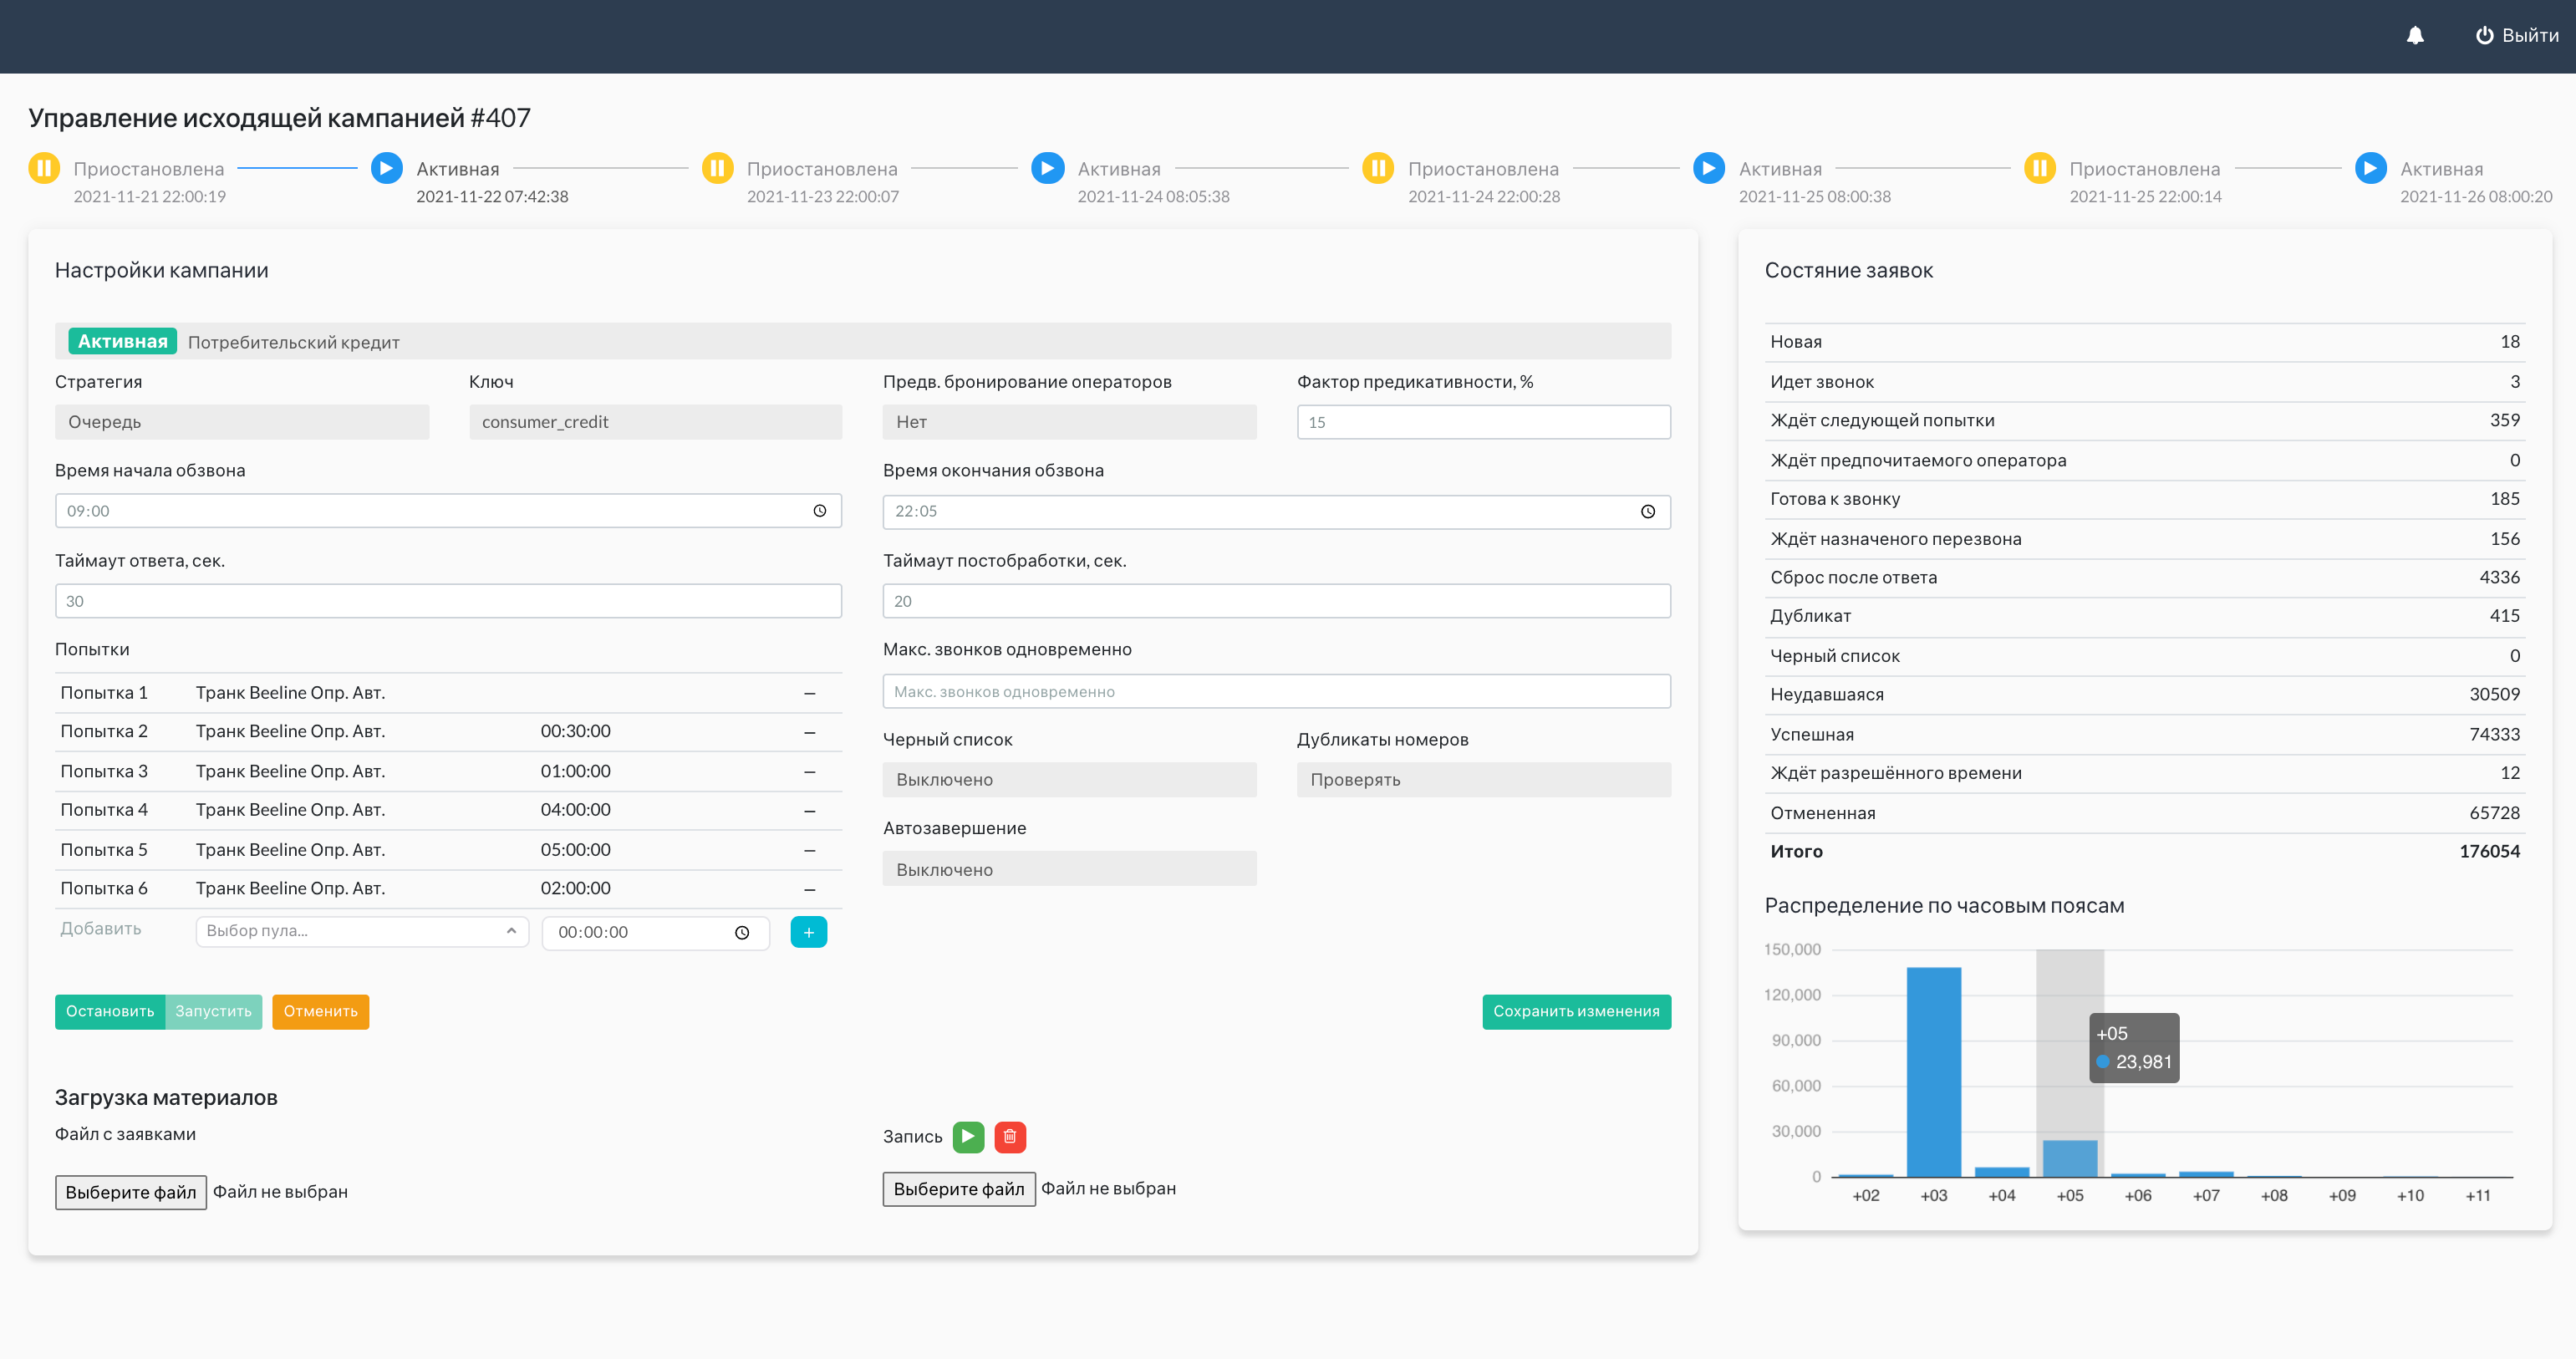Viewport: 2576px width, 1359px height.
Task: Remove Попытка 2 with its minus icon
Action: 810,732
